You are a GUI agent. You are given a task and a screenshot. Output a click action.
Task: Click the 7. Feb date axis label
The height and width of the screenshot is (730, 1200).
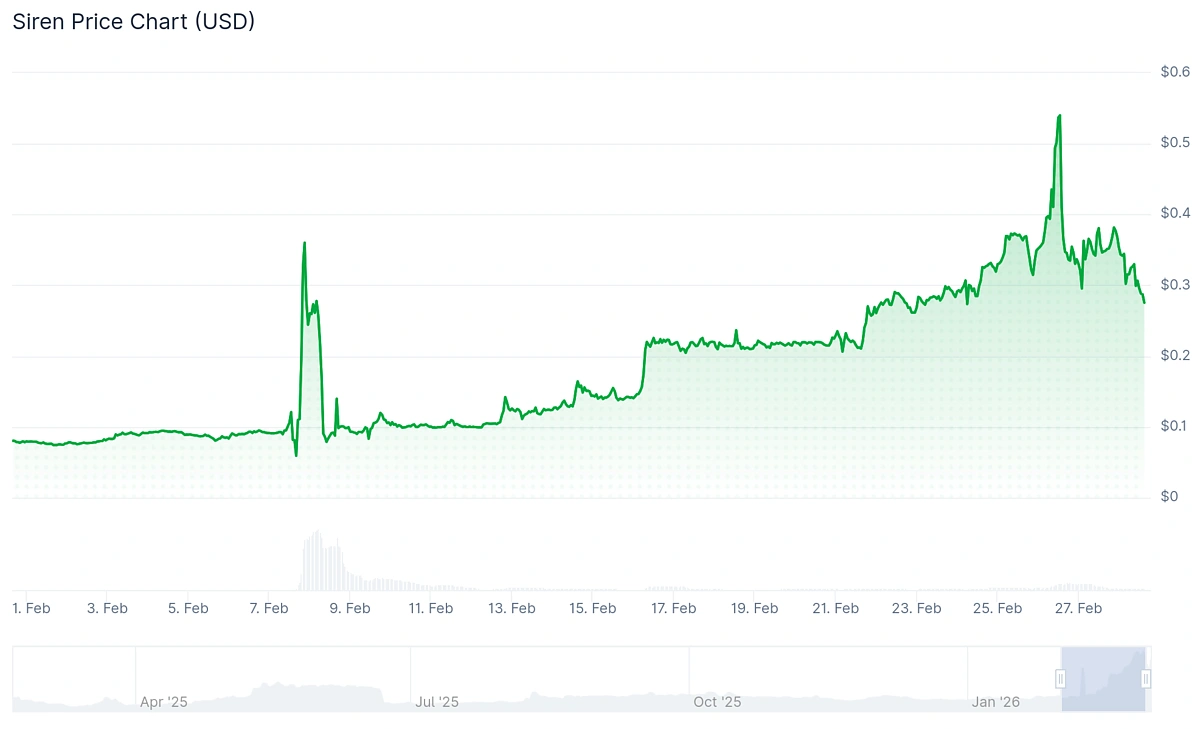pyautogui.click(x=269, y=608)
